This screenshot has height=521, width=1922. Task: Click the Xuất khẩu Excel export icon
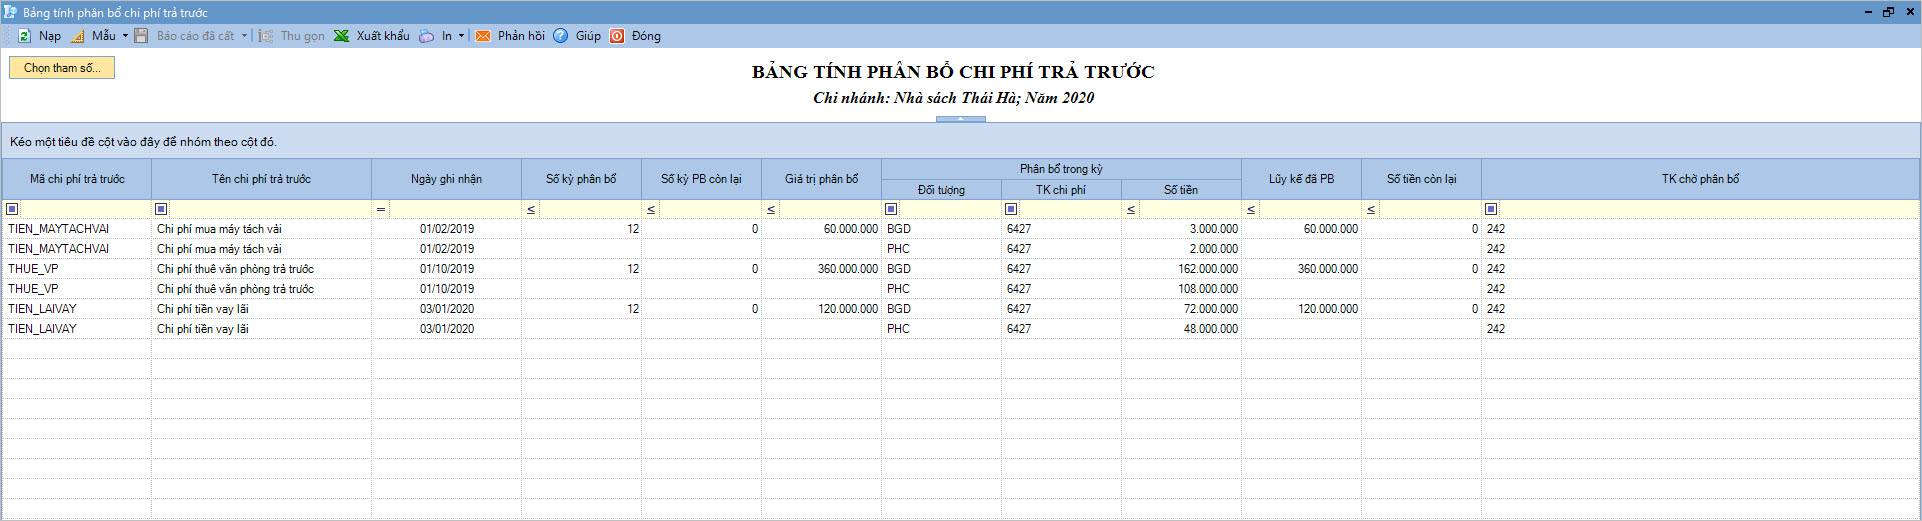click(342, 36)
